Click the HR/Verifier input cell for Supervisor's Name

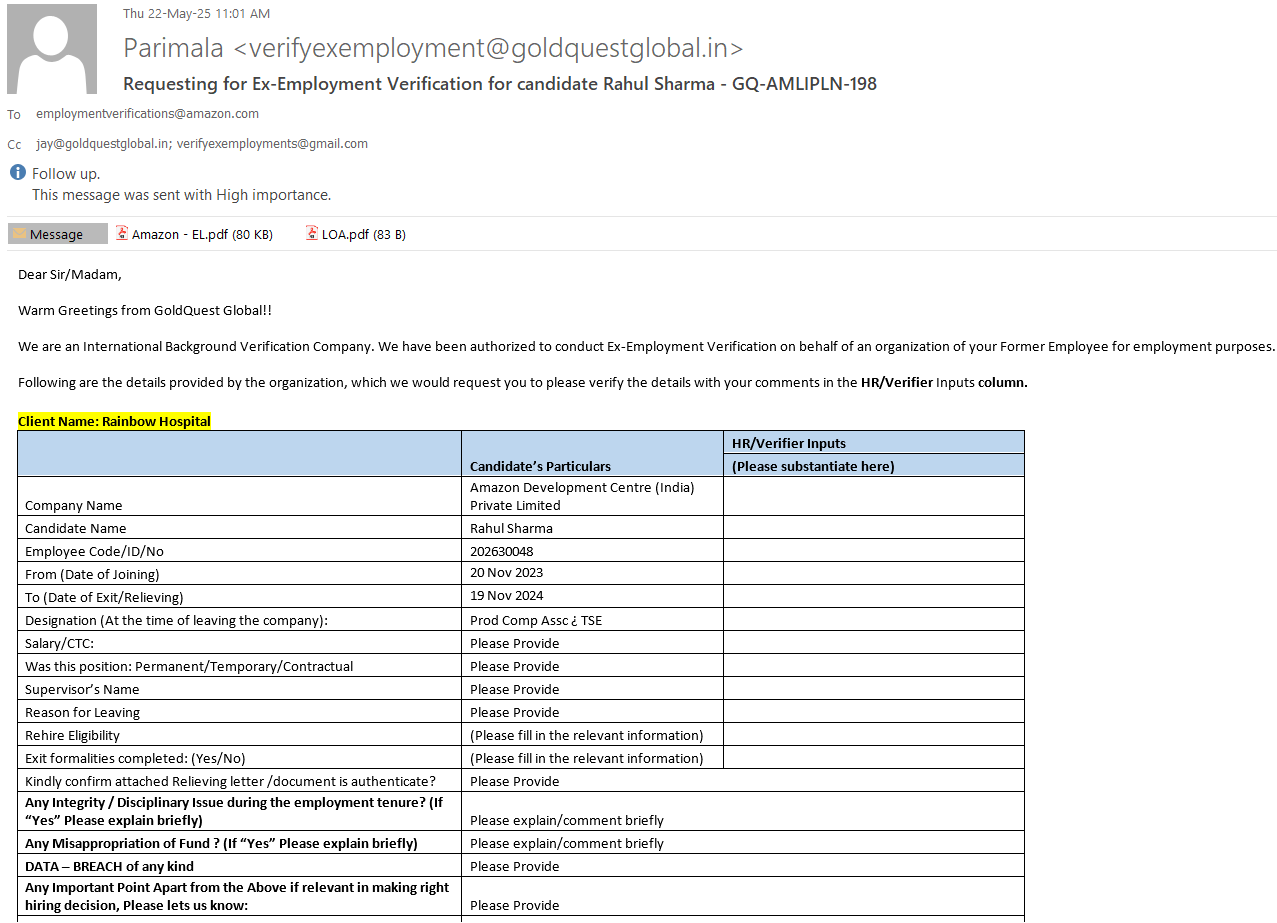[873, 689]
